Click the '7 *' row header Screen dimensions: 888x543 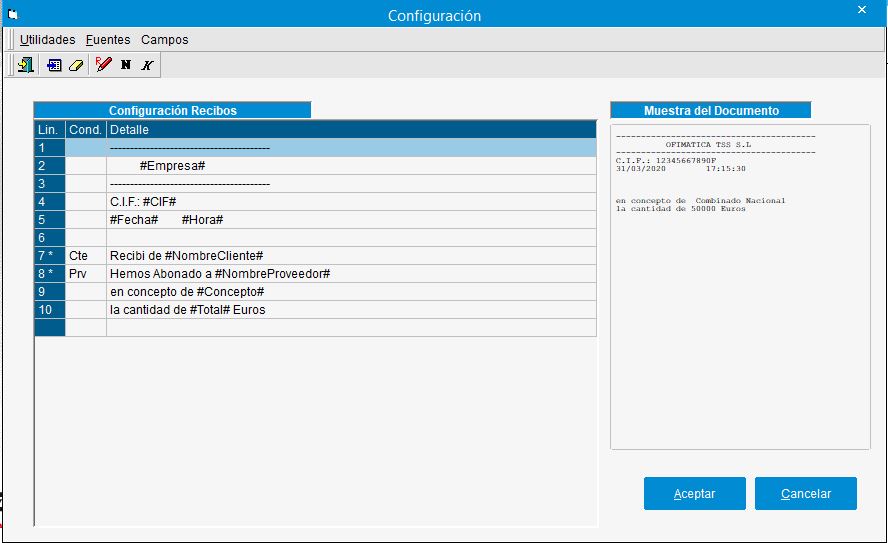[x=50, y=256]
